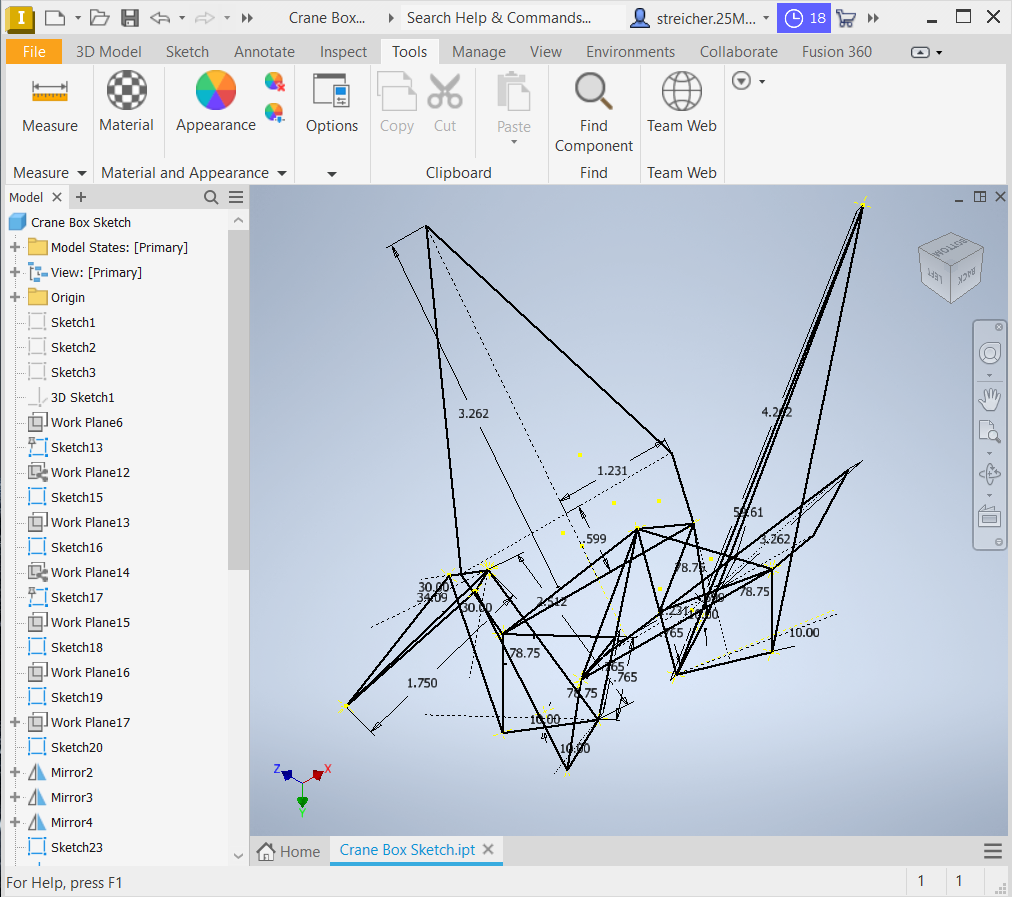Screen dimensions: 1012x897
Task: Search the model browser
Action: pos(211,197)
